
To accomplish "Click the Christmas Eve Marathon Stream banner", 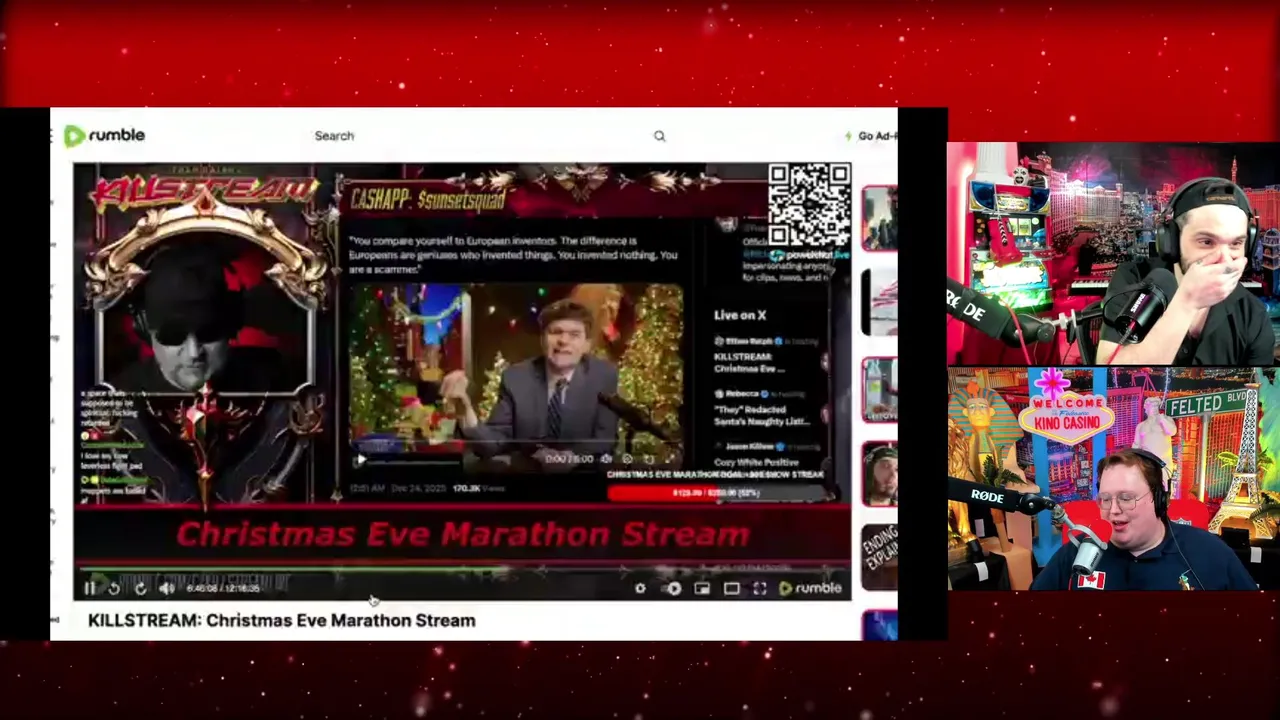I will pos(462,534).
